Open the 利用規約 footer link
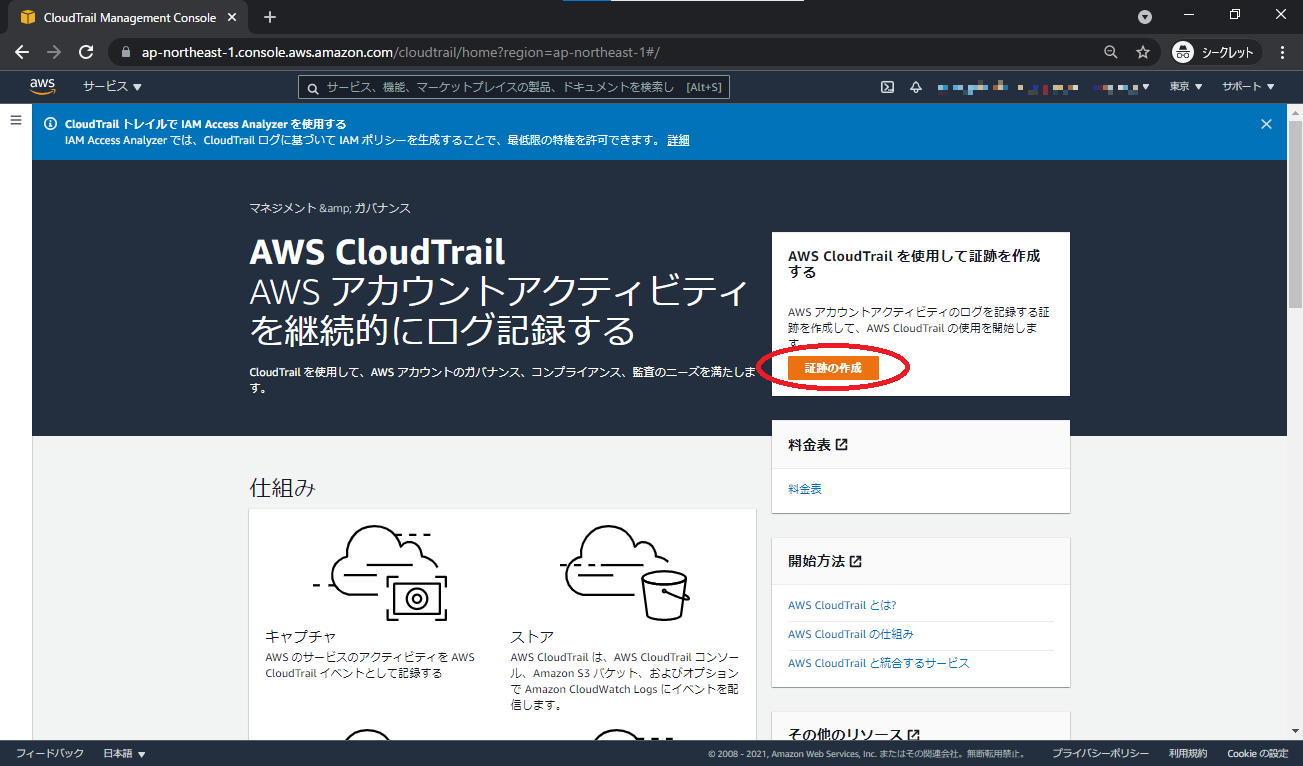1303x766 pixels. (1188, 753)
